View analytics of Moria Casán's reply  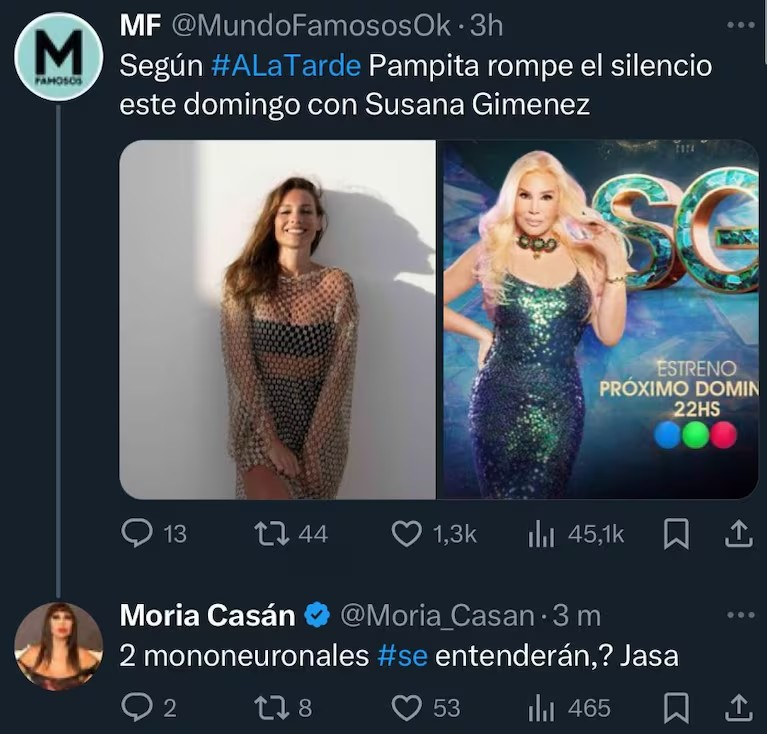click(x=541, y=708)
